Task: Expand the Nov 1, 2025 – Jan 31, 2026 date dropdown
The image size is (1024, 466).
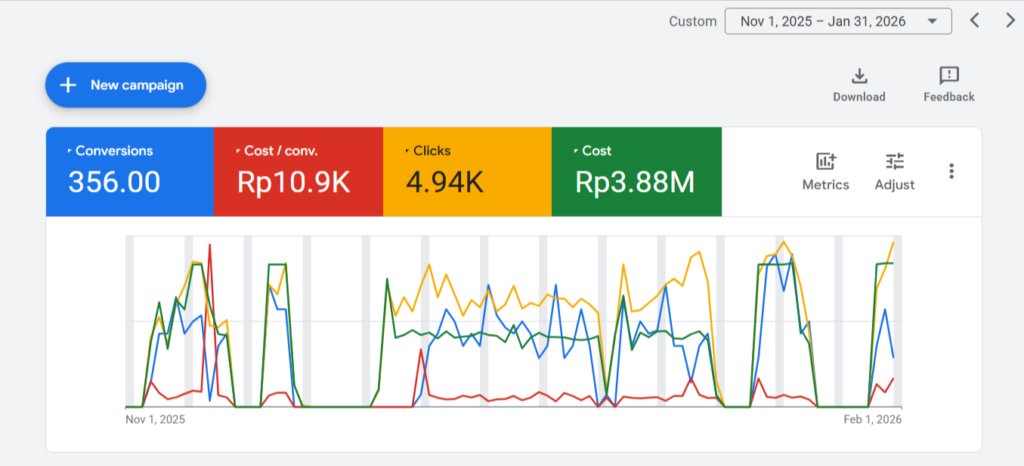Action: tap(838, 21)
